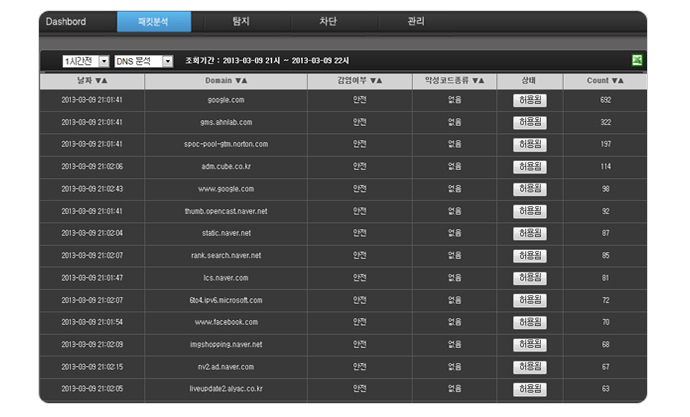Select the adm.cube.co.kr domain cell
This screenshot has height=417, width=690.
(226, 167)
